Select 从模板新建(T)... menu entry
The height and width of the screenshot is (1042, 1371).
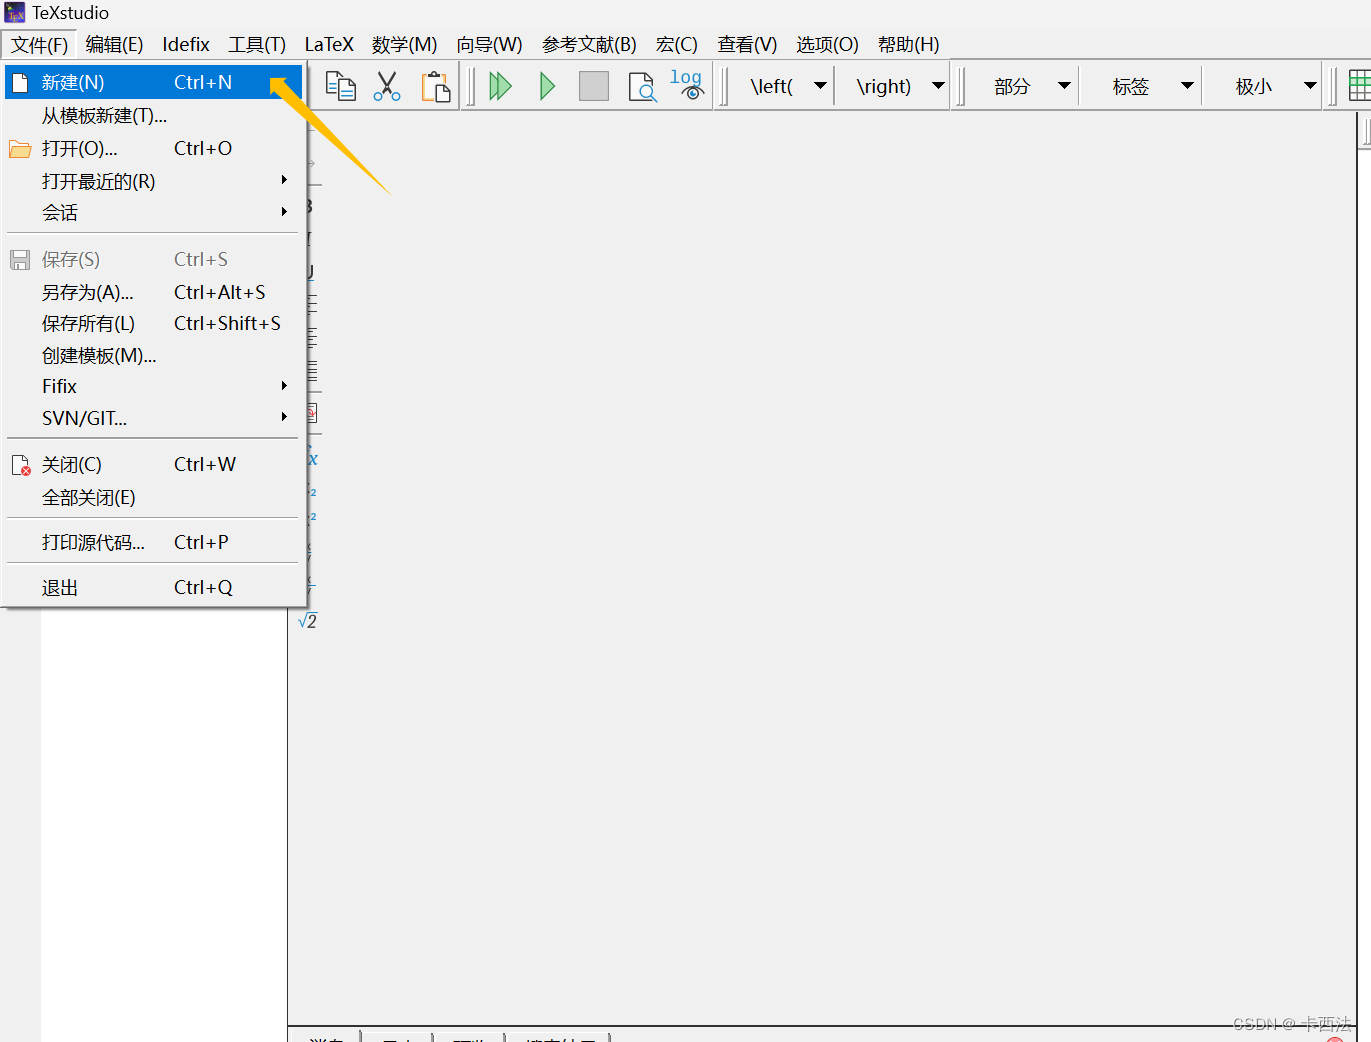[153, 116]
